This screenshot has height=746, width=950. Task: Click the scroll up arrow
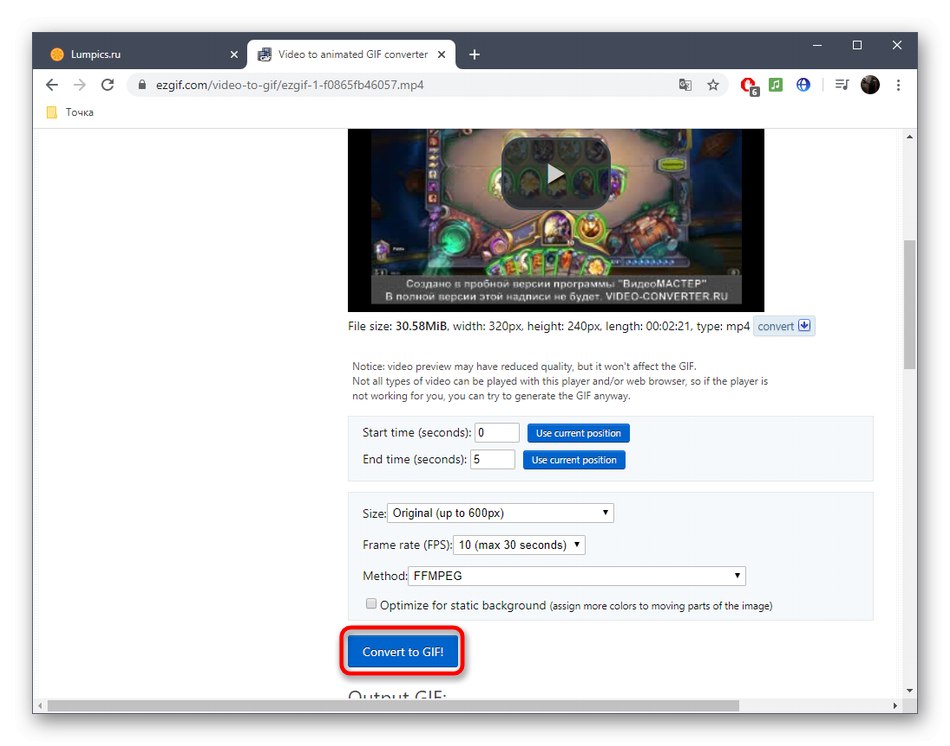tap(909, 137)
